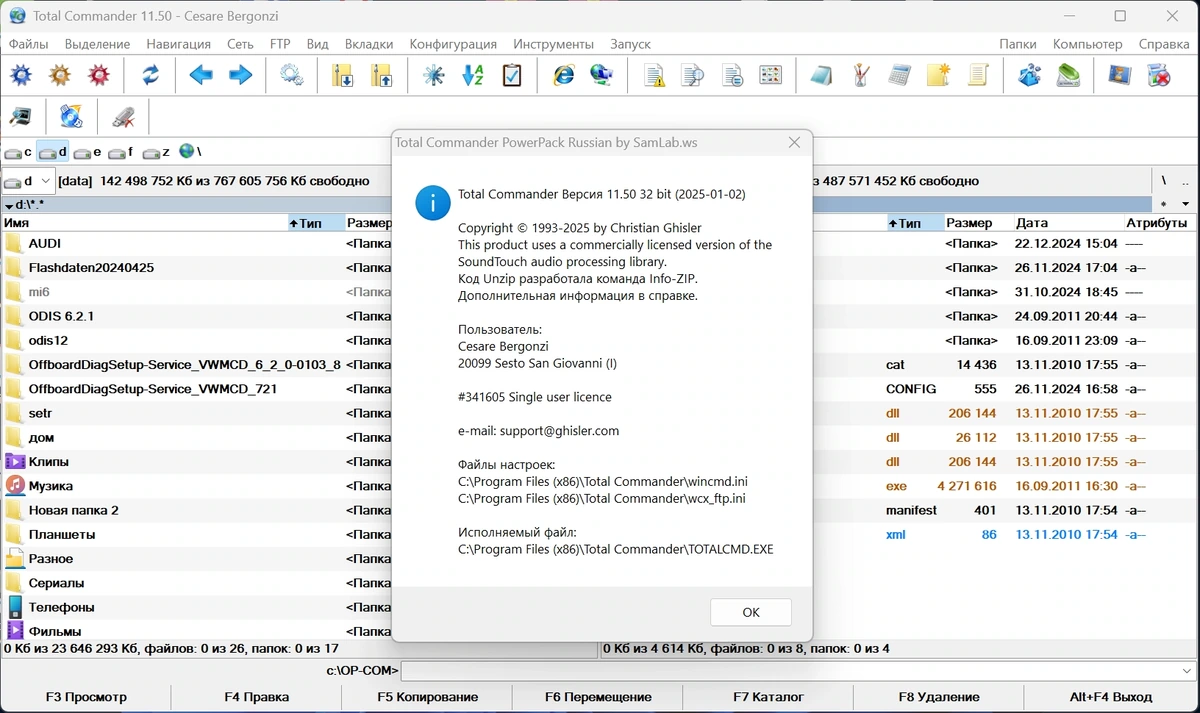The image size is (1200, 713).
Task: Open the left panel drive dropdown showing d
Action: [28, 181]
